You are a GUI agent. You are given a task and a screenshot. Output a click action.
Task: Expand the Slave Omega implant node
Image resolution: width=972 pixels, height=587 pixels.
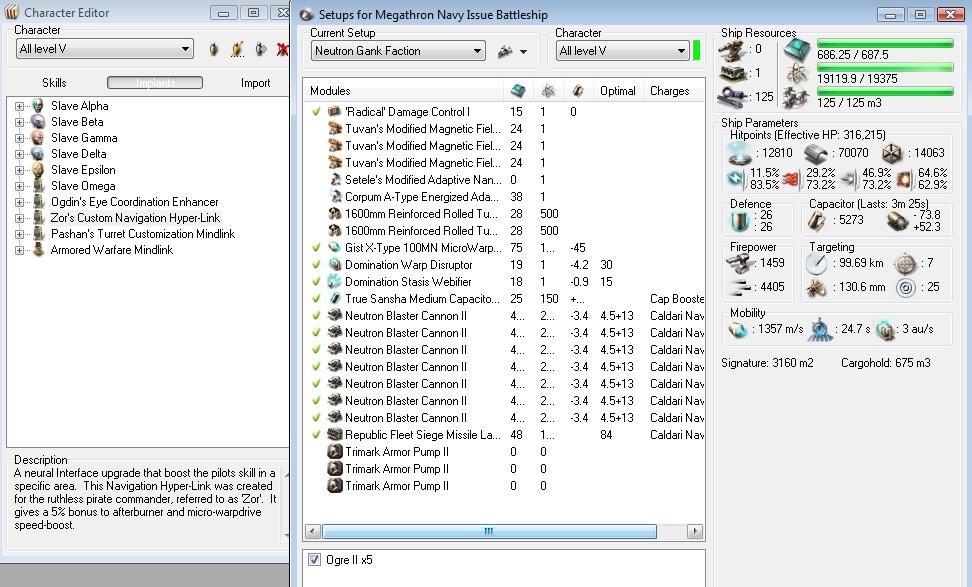tap(19, 186)
